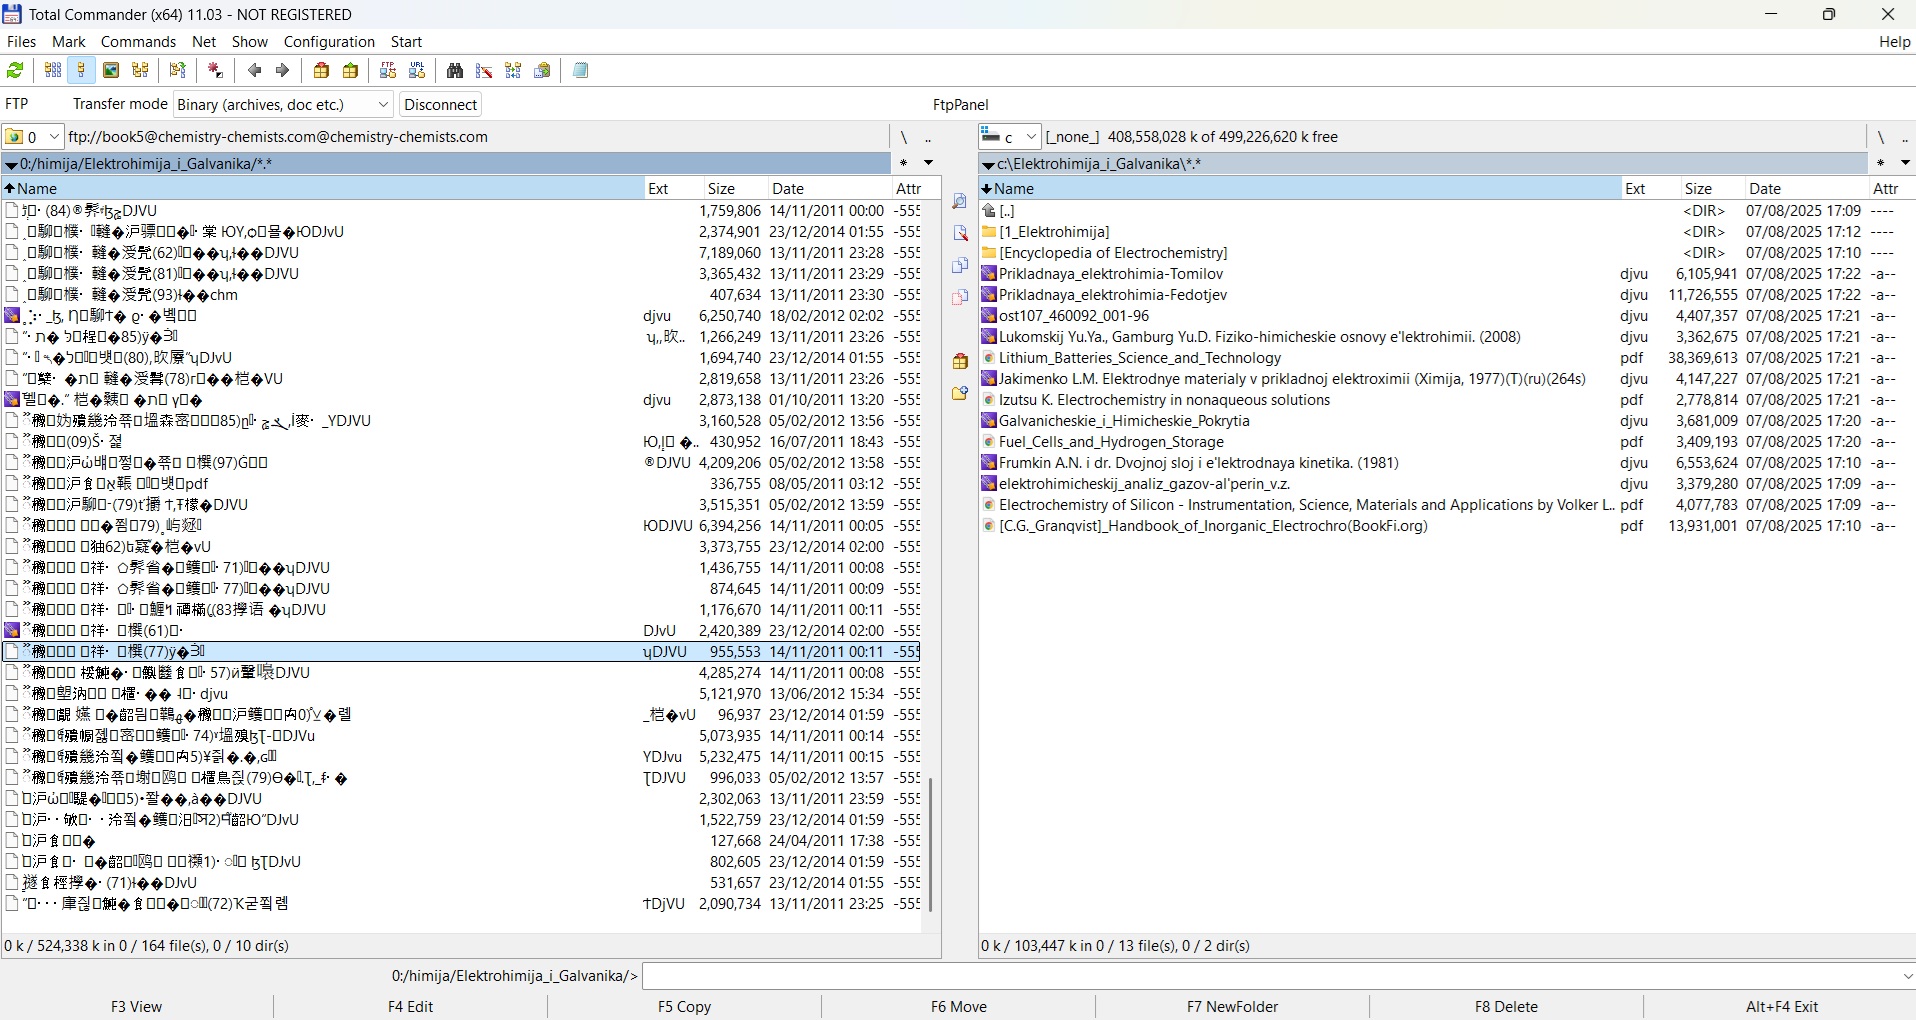Click the binoculars Search files icon
Image resolution: width=1916 pixels, height=1020 pixels.
455,70
